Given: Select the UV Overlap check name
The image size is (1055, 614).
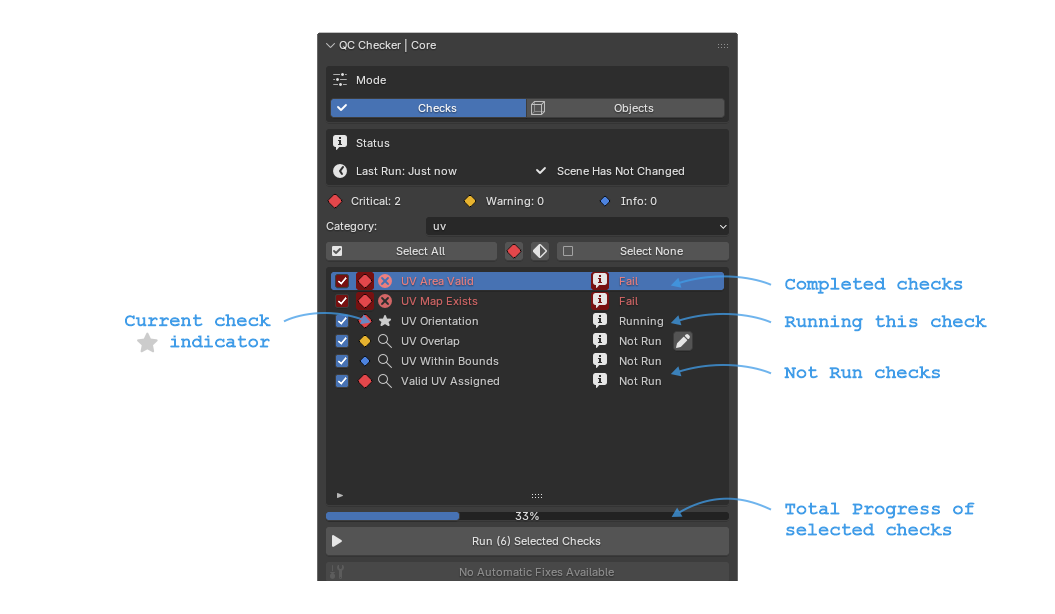Looking at the screenshot, I should tap(430, 341).
